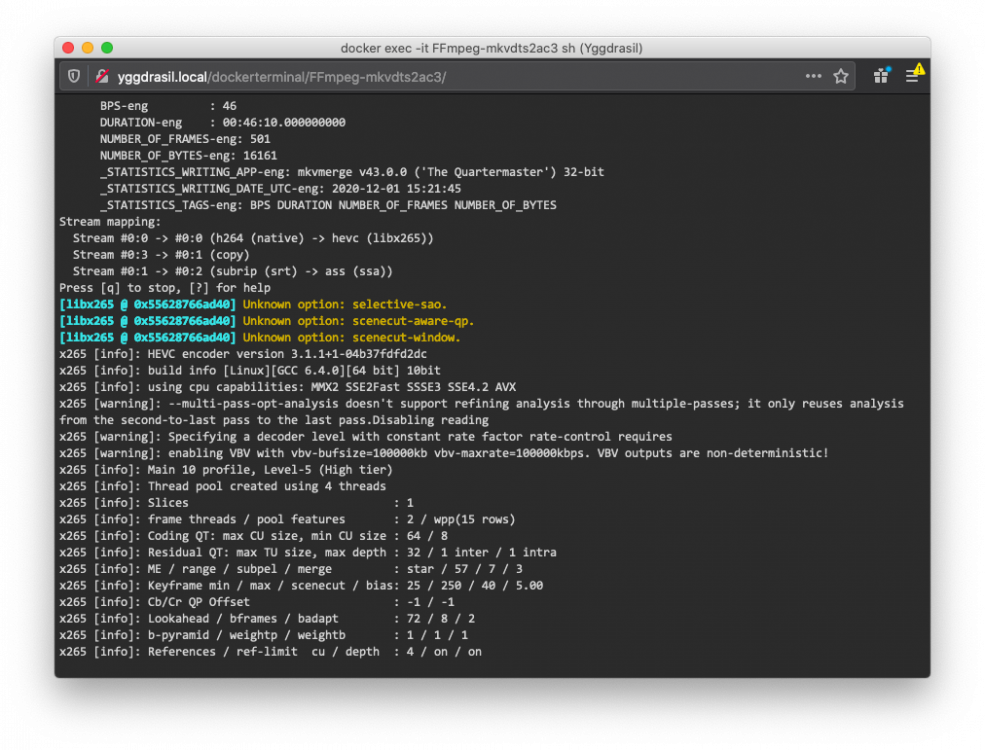The image size is (985, 750).
Task: Click the 'Main 10 profile, Level-5' line
Action: (226, 470)
